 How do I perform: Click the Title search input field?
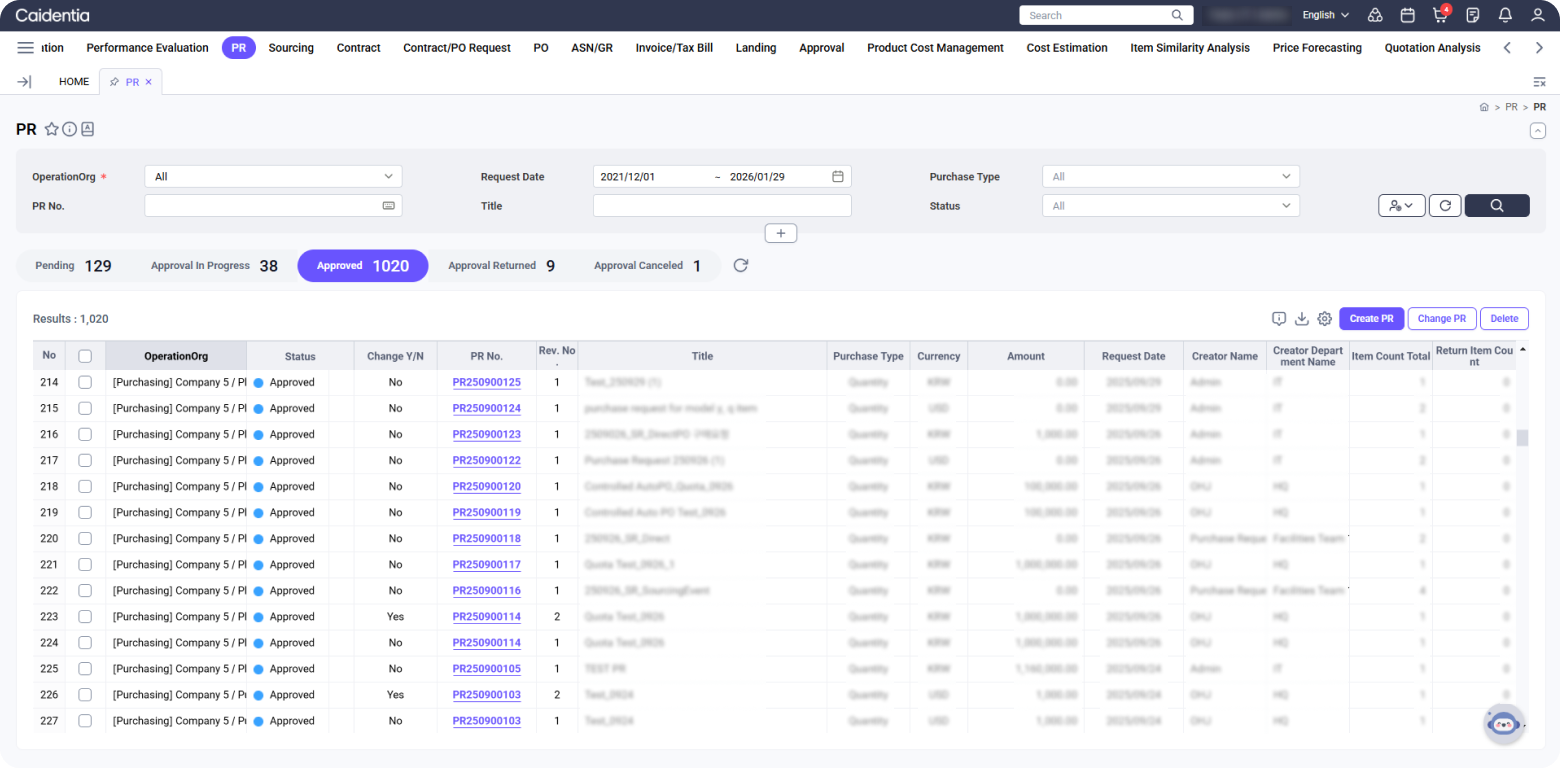point(721,206)
